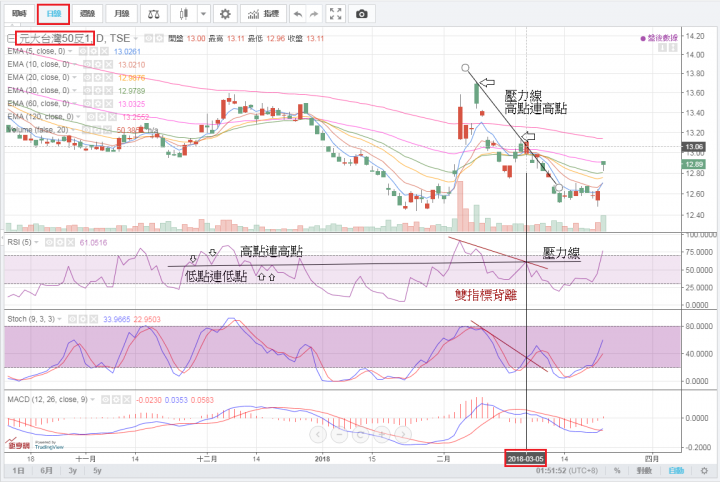Image resolution: width=720 pixels, height=482 pixels.
Task: Switch to the 週線 weekly tab
Action: tap(87, 15)
